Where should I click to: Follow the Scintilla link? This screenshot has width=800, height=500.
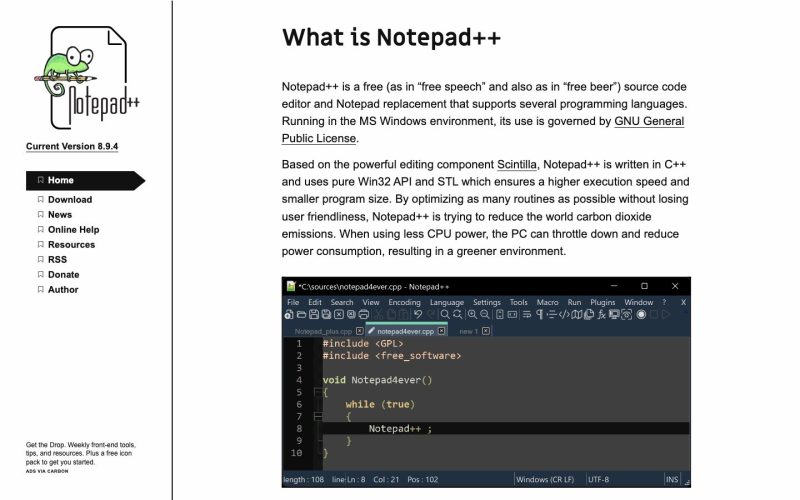pos(517,165)
